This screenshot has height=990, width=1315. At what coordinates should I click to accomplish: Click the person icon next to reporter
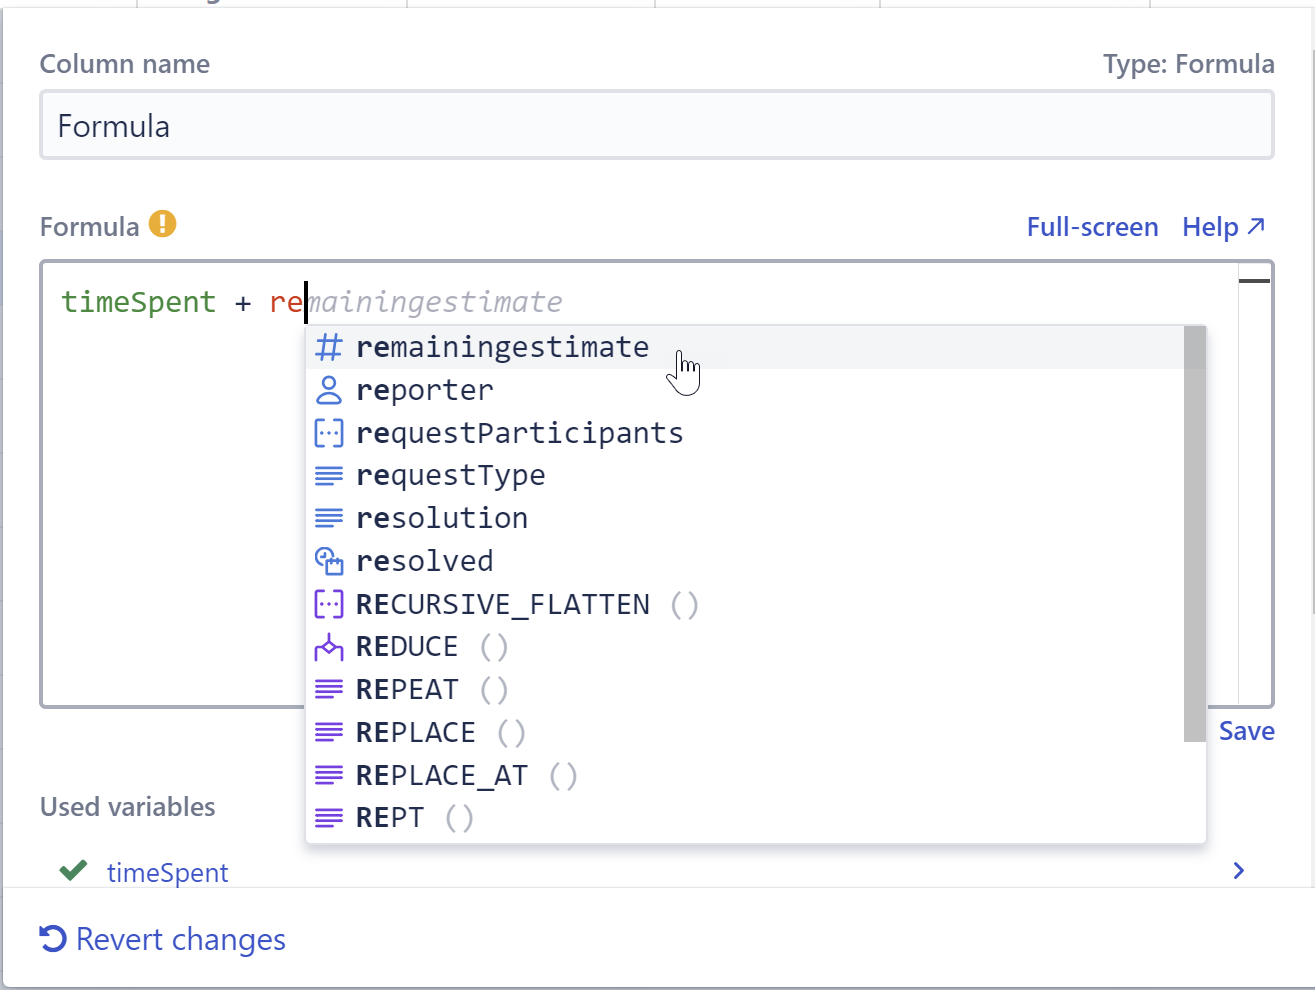(329, 390)
